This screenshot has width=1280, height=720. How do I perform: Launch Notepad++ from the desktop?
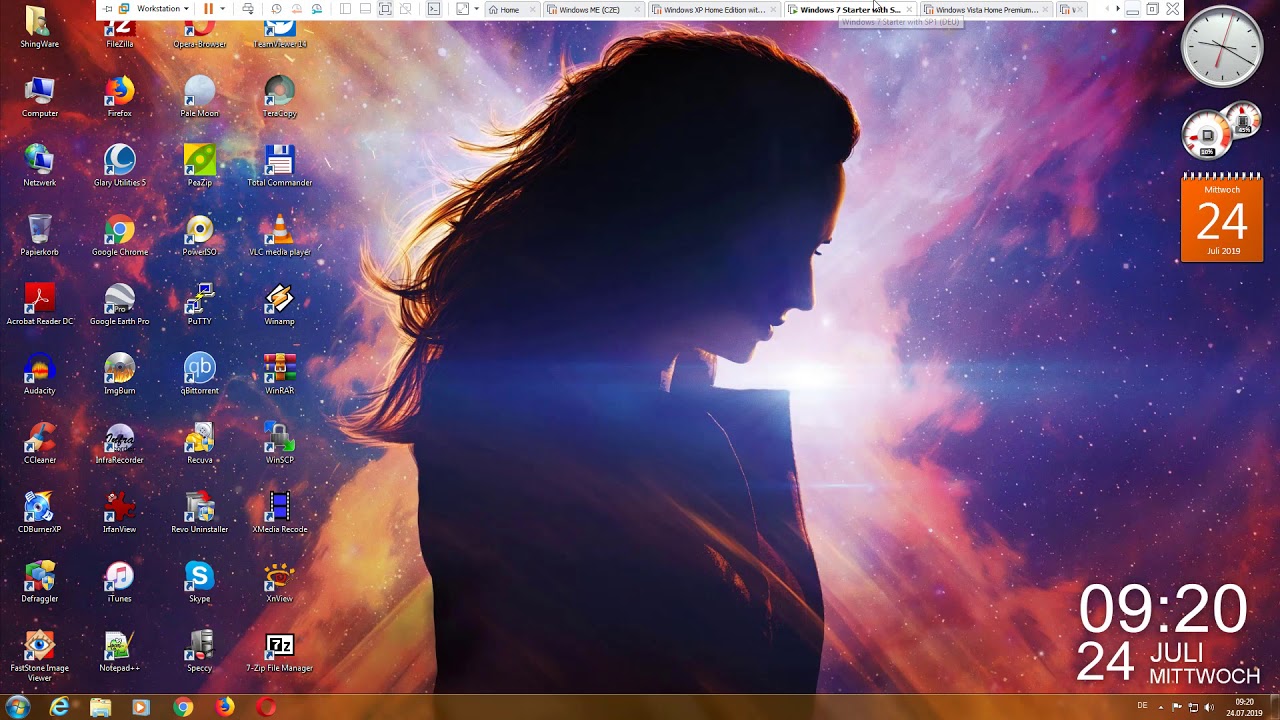point(119,650)
